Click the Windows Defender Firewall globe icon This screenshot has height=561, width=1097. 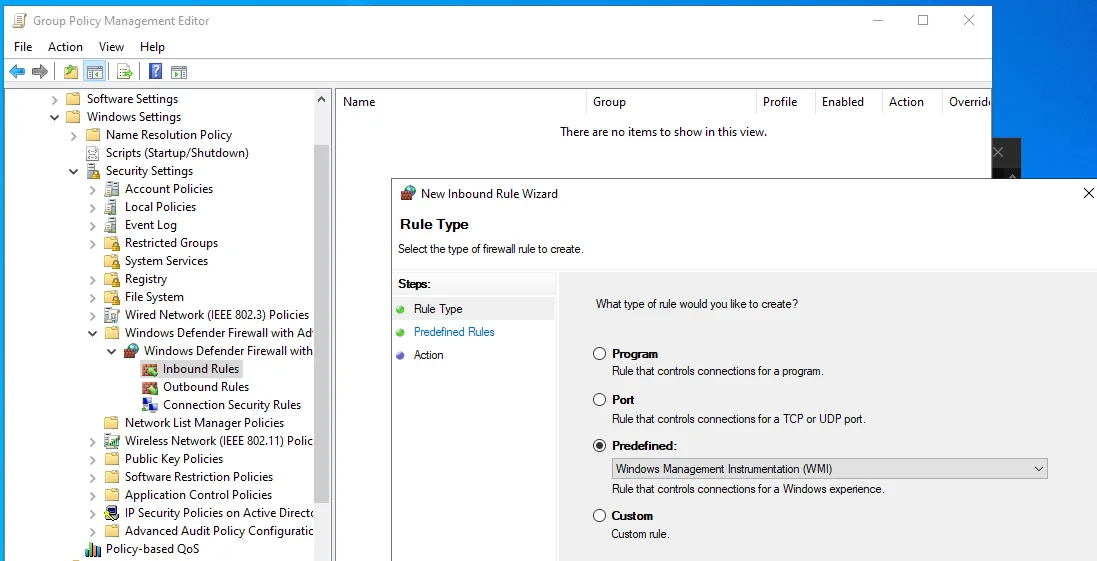pyautogui.click(x=131, y=350)
